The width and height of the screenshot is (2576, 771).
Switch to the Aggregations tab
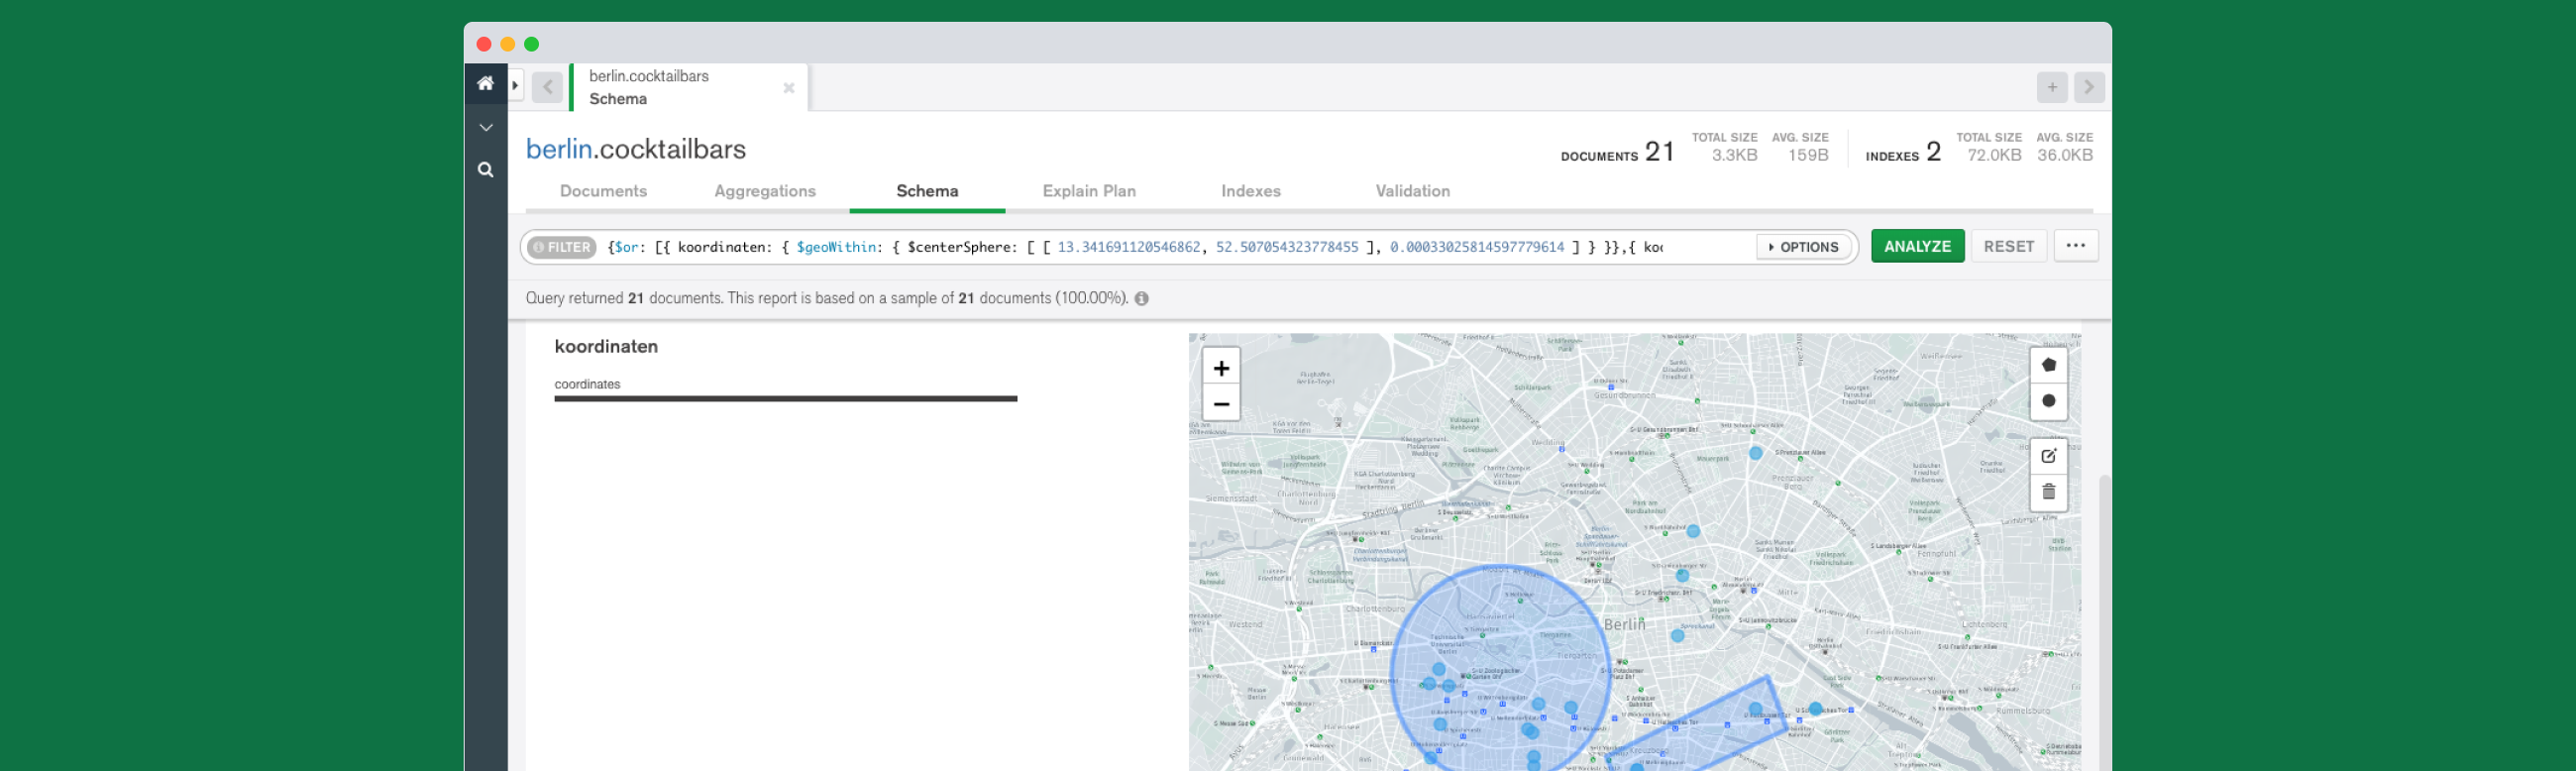[765, 191]
